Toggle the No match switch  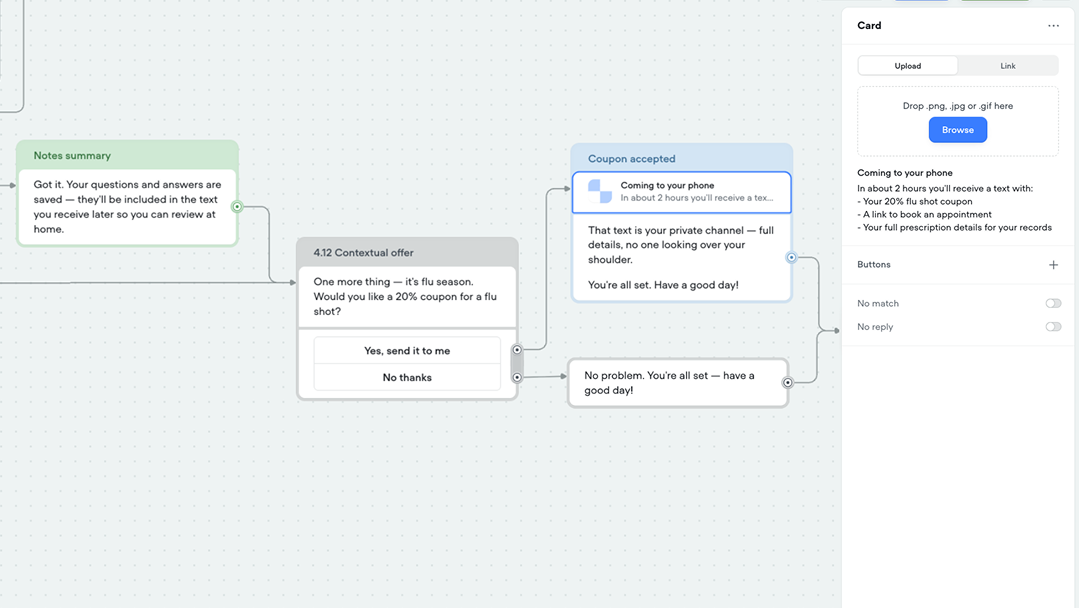[x=1053, y=303]
